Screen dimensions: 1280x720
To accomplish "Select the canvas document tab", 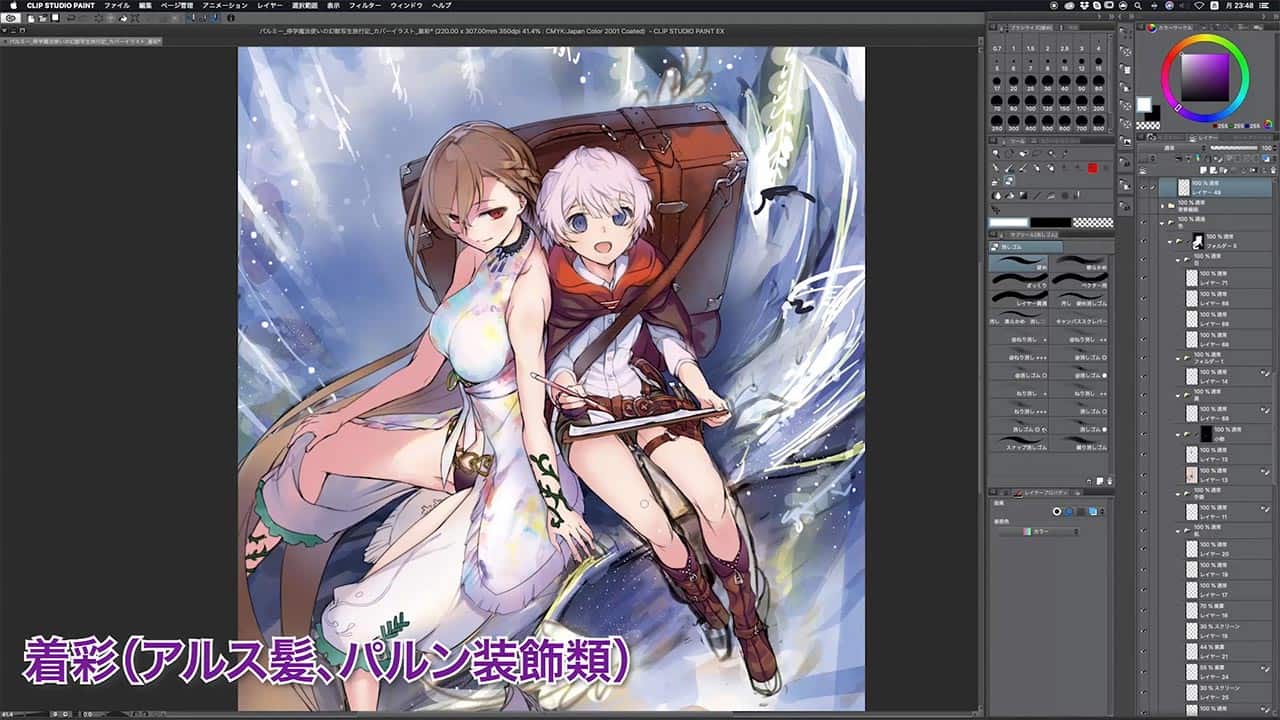I will pyautogui.click(x=83, y=42).
